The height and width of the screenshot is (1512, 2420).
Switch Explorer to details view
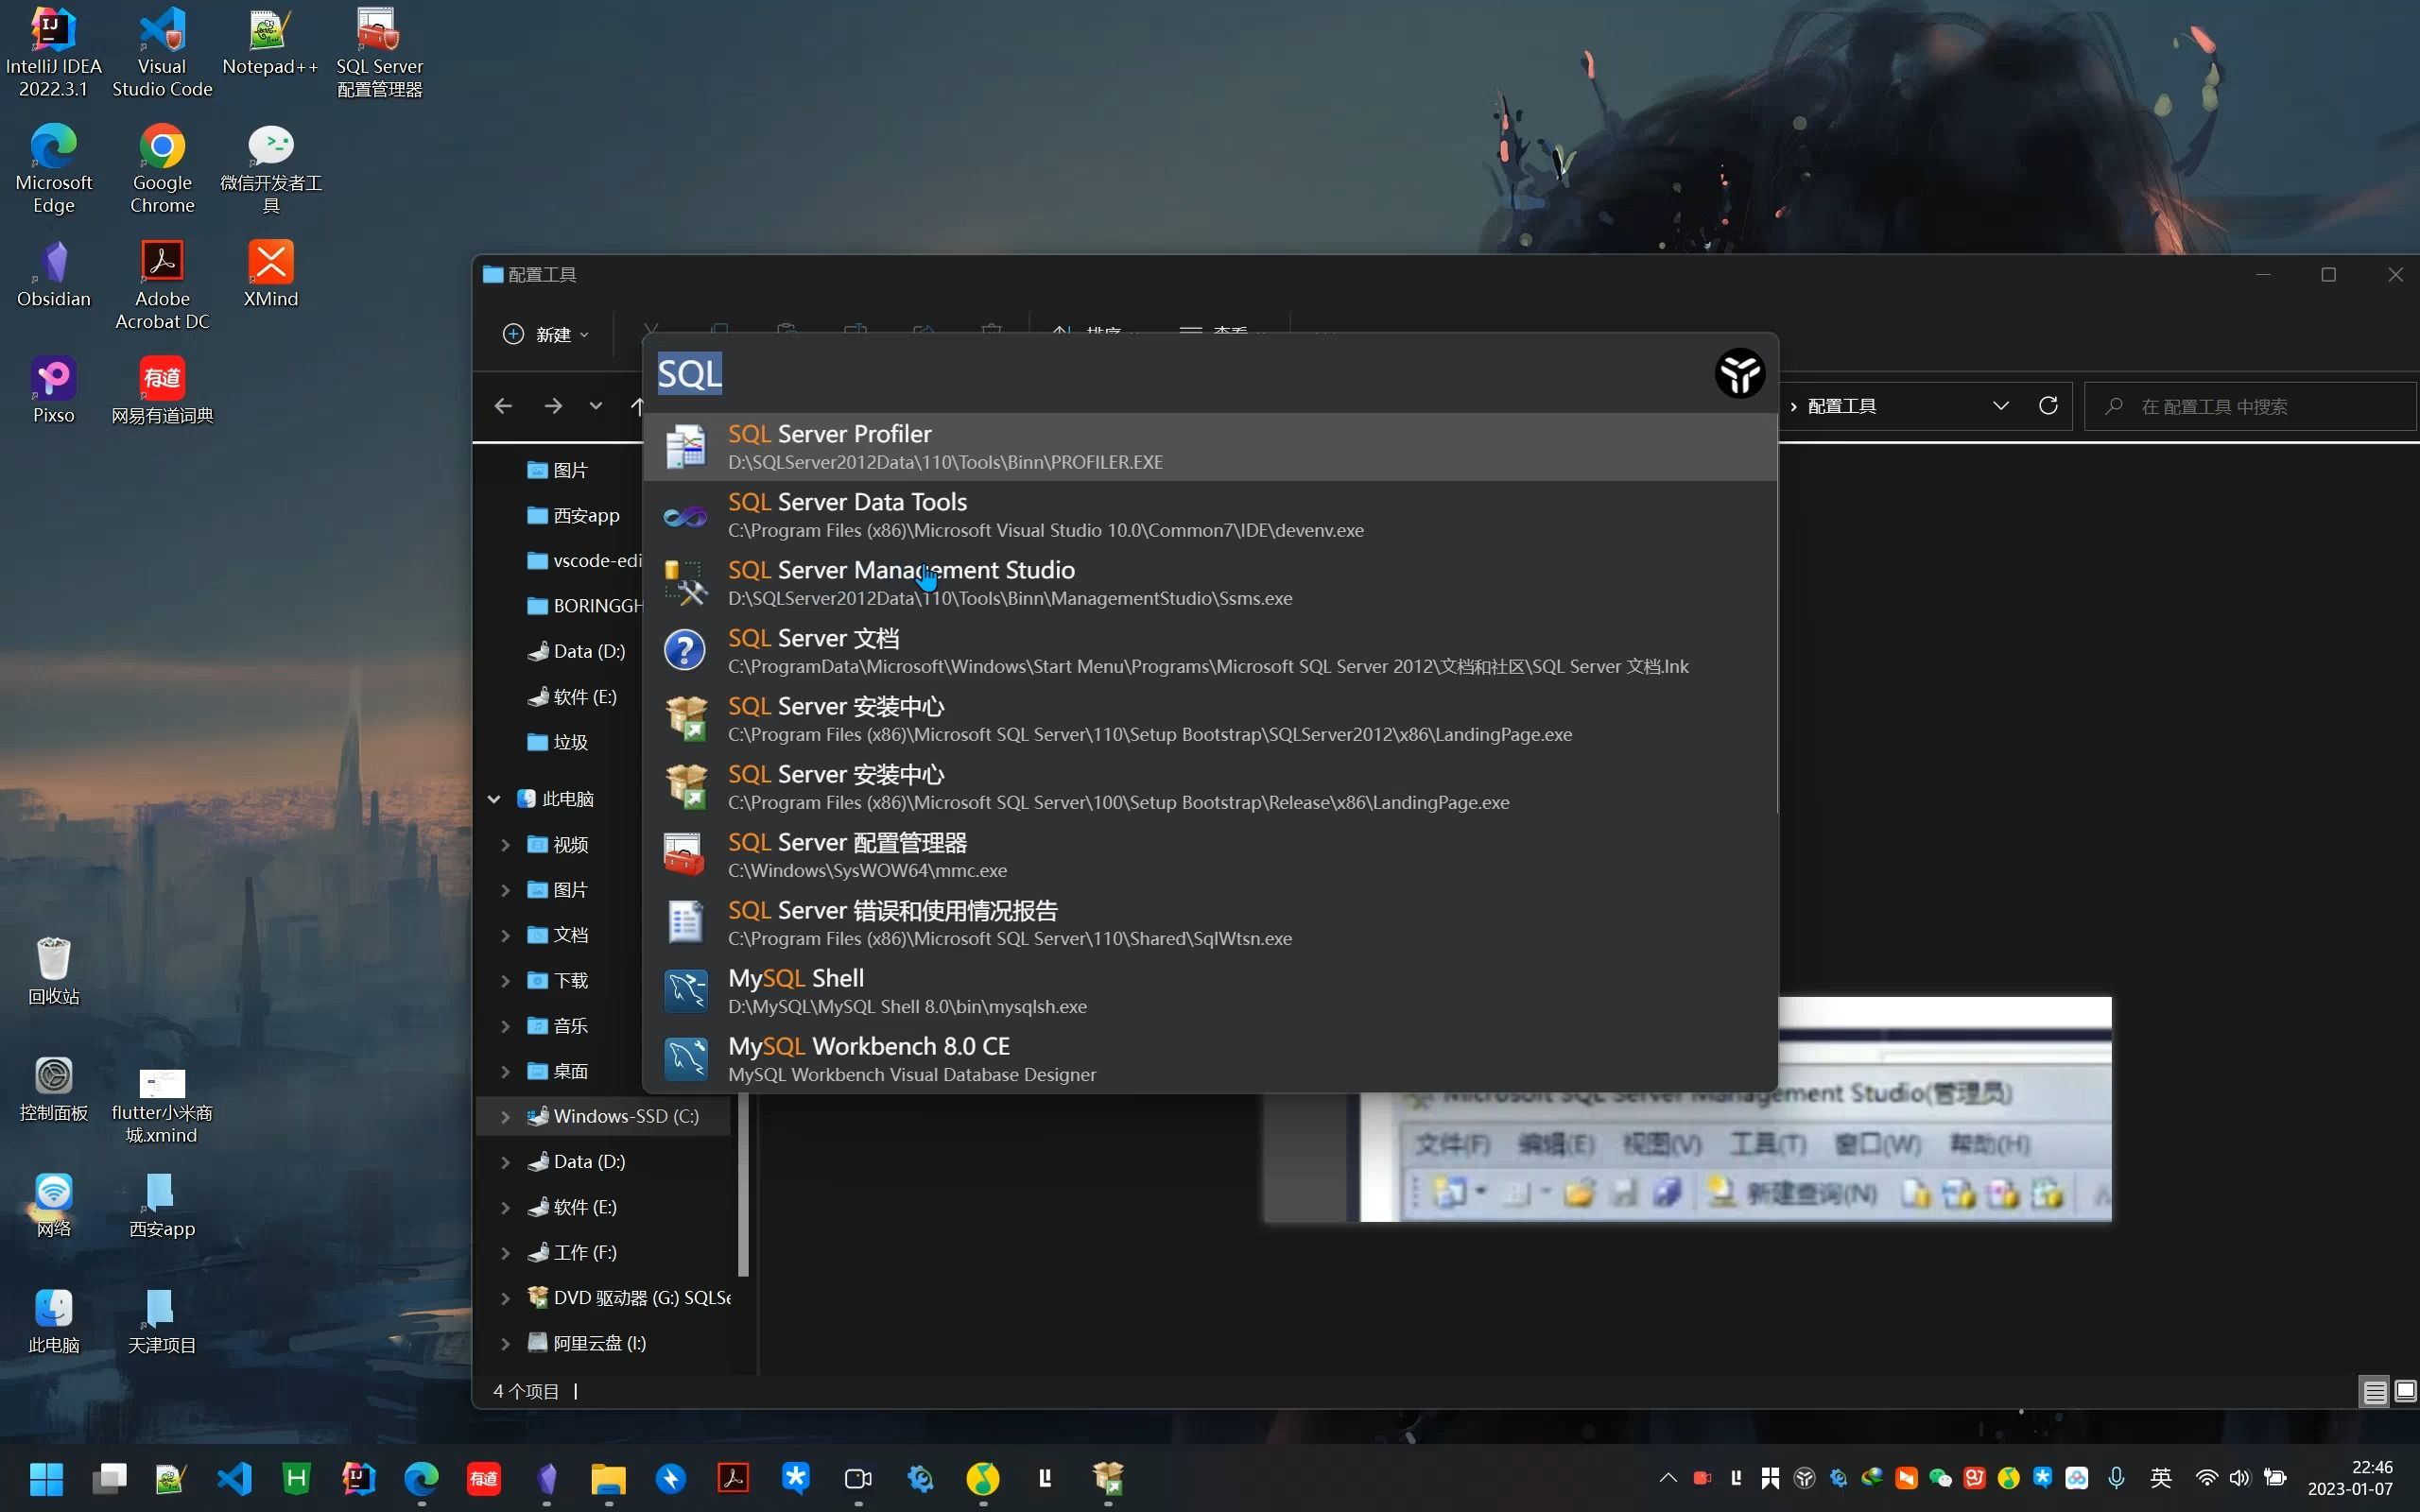coord(2375,1391)
